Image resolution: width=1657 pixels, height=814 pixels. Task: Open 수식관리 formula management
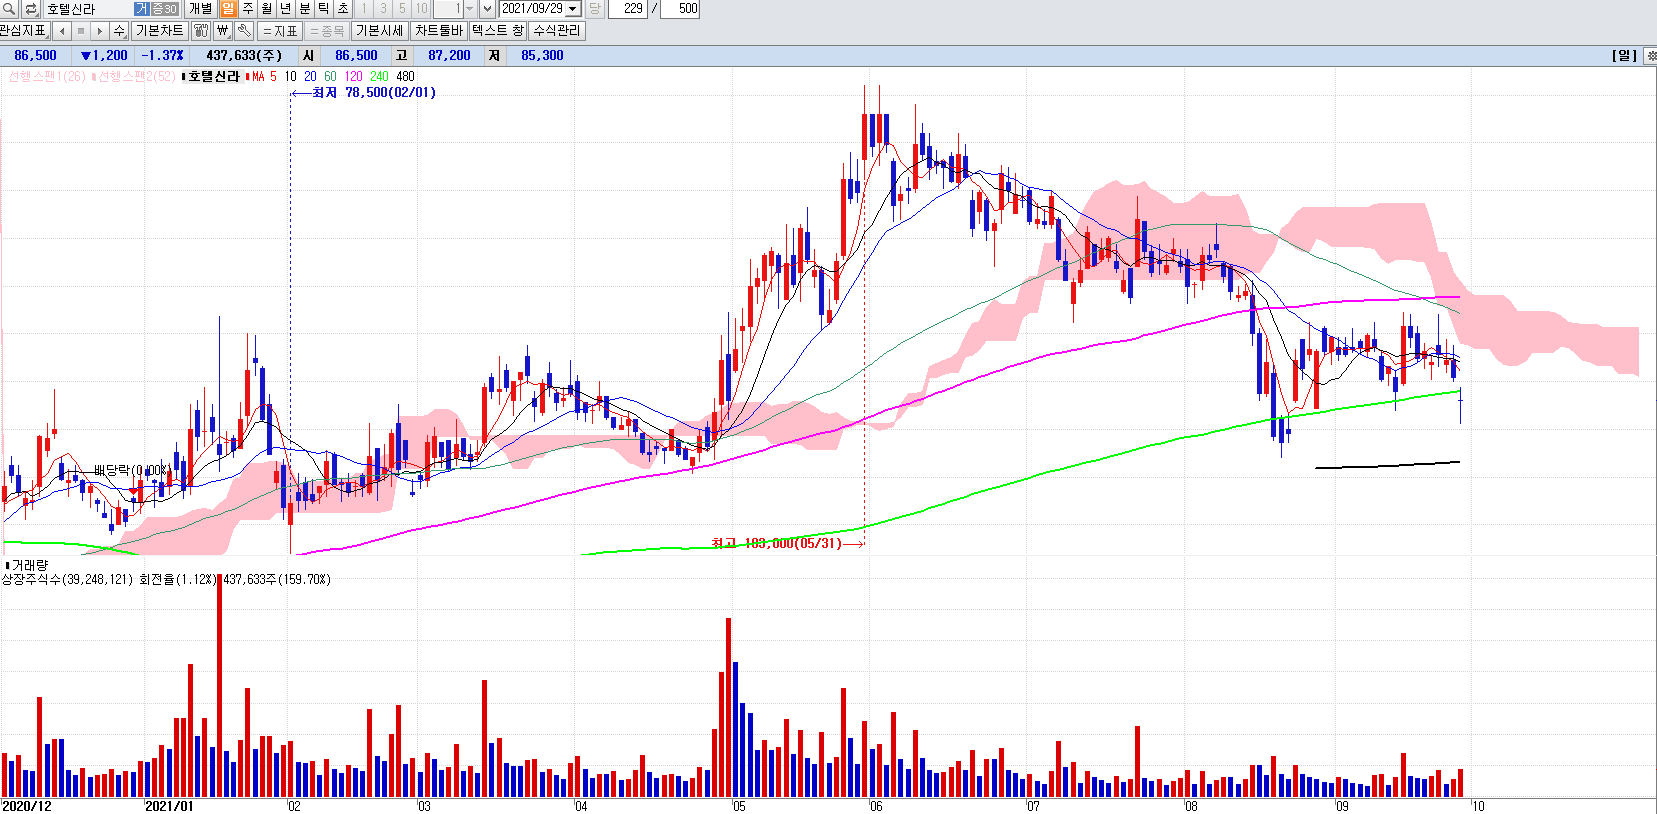[x=556, y=31]
